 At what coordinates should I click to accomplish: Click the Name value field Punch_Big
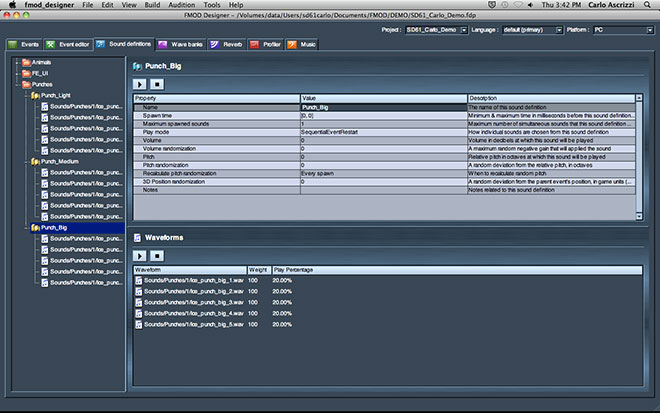[383, 107]
